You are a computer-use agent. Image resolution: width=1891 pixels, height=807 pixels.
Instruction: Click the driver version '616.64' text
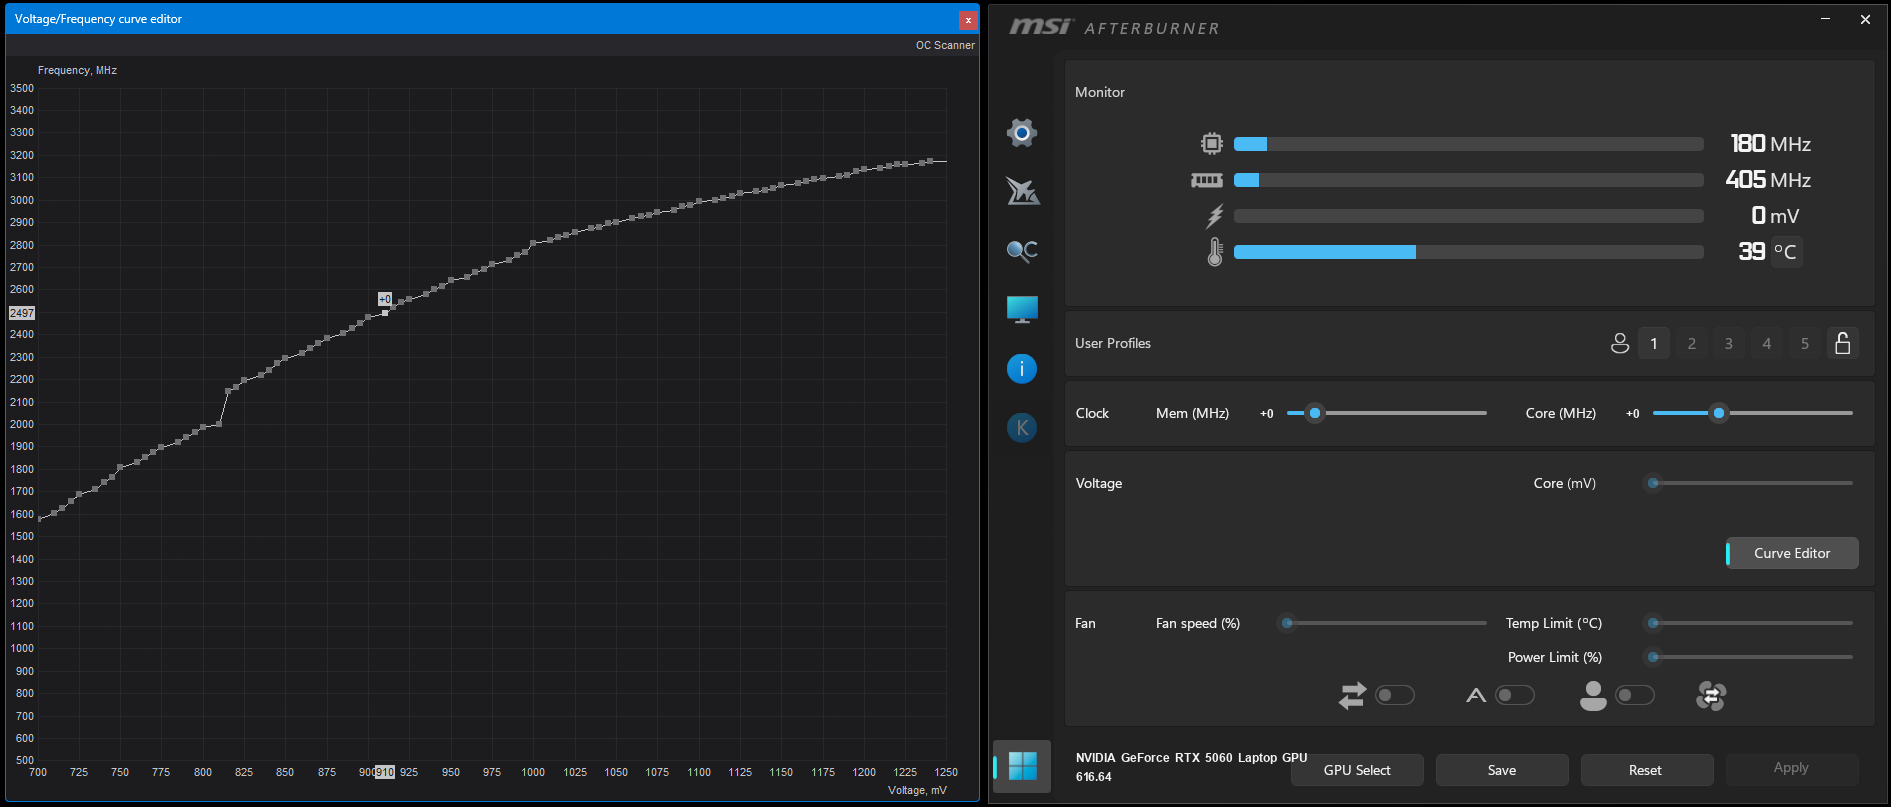click(x=1093, y=777)
